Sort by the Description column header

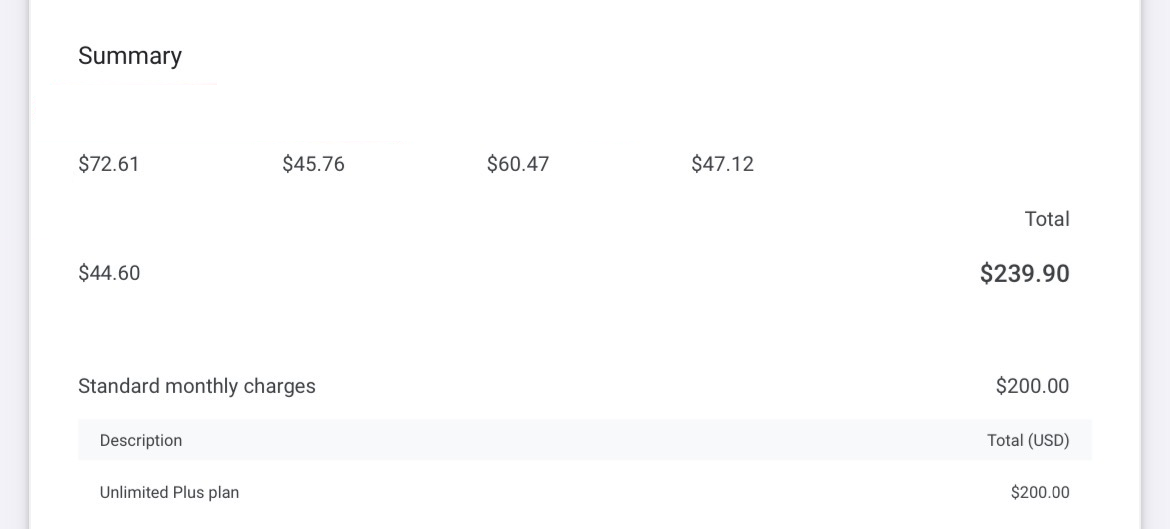tap(141, 440)
